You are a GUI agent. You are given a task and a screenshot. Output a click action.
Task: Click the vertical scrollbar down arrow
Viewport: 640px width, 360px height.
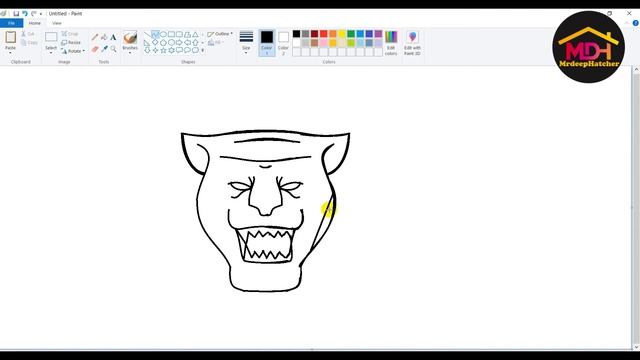point(636,347)
